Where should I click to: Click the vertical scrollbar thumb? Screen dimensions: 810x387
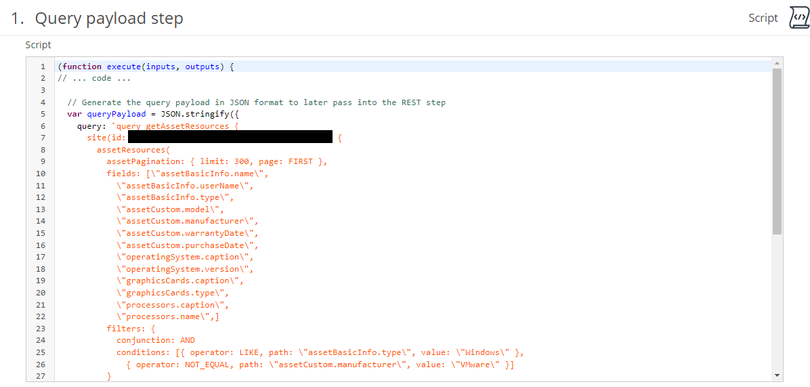777,151
